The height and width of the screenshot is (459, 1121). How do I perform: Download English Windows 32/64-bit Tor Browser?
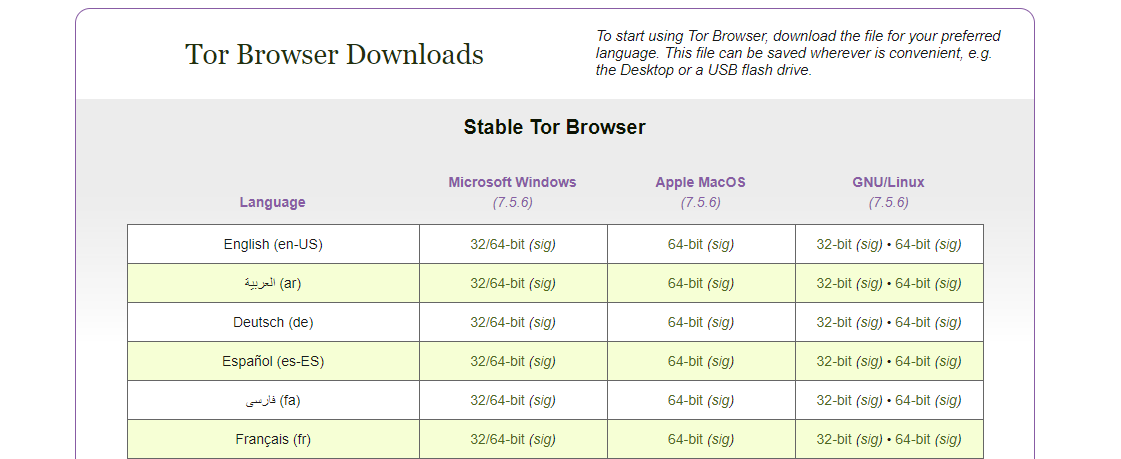(497, 244)
